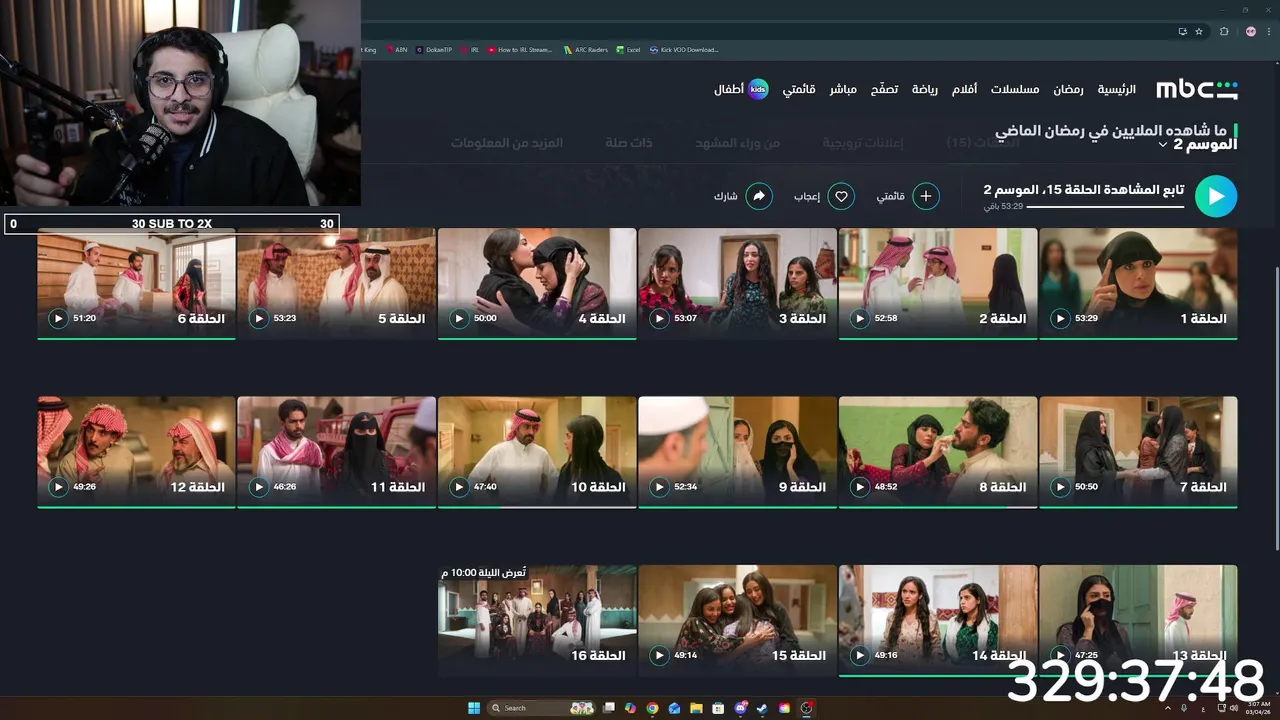The image size is (1280, 720).
Task: Switch to the ذات صلة tab
Action: 628,143
